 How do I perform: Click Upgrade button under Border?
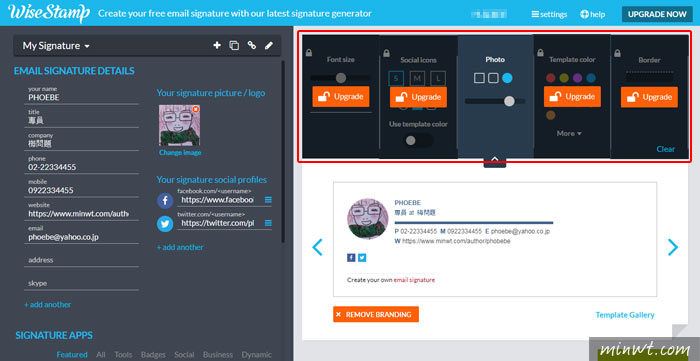coord(650,97)
